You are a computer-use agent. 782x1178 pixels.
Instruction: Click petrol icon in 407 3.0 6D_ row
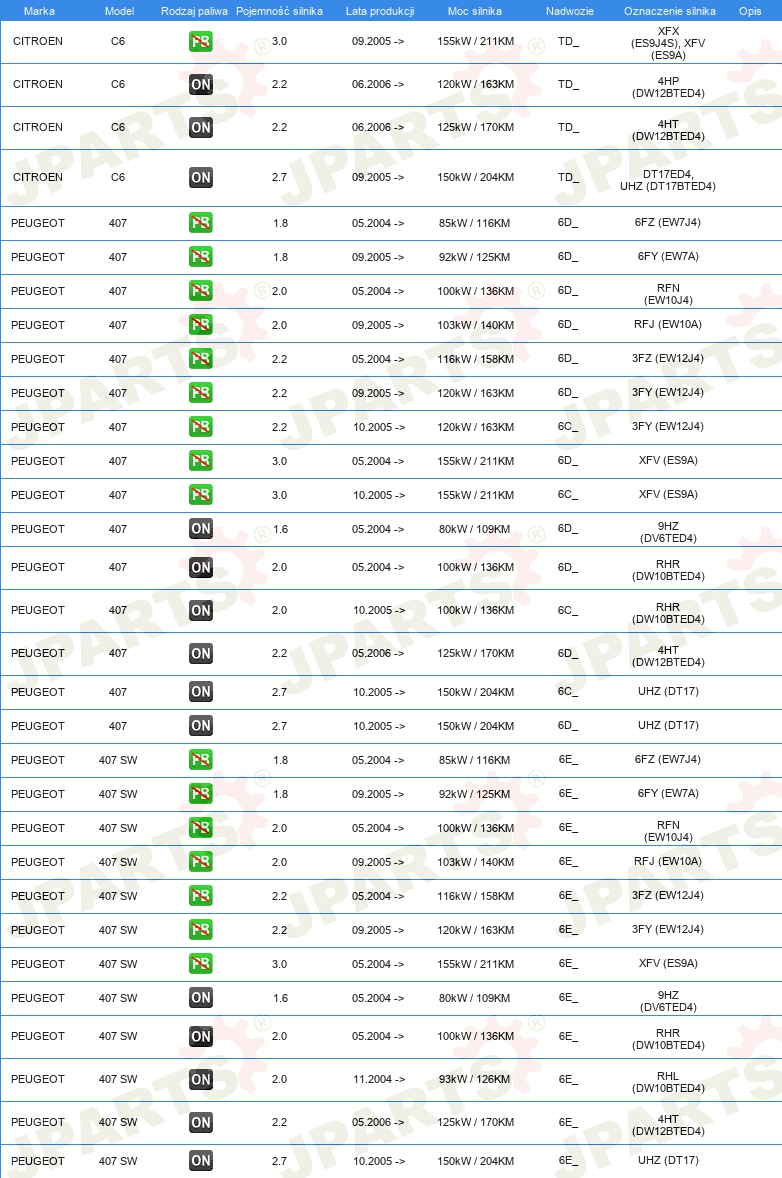pos(201,461)
